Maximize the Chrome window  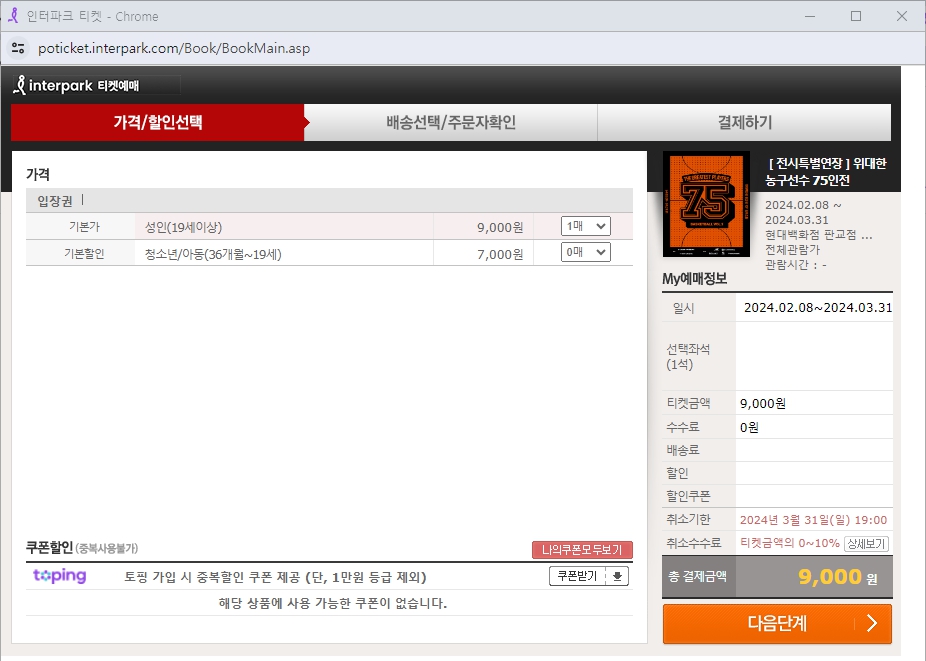coord(856,16)
